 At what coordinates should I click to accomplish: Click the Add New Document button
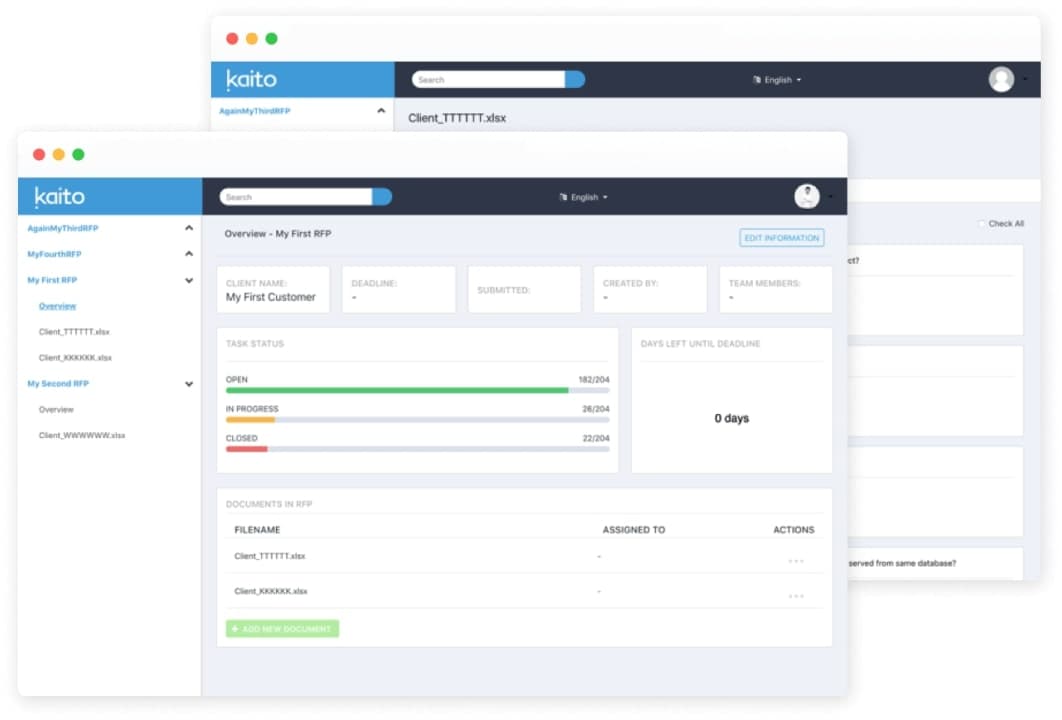point(282,629)
